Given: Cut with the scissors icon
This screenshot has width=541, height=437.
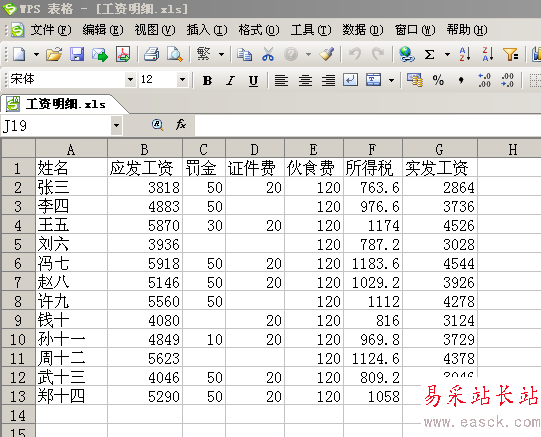Looking at the screenshot, I should point(268,54).
